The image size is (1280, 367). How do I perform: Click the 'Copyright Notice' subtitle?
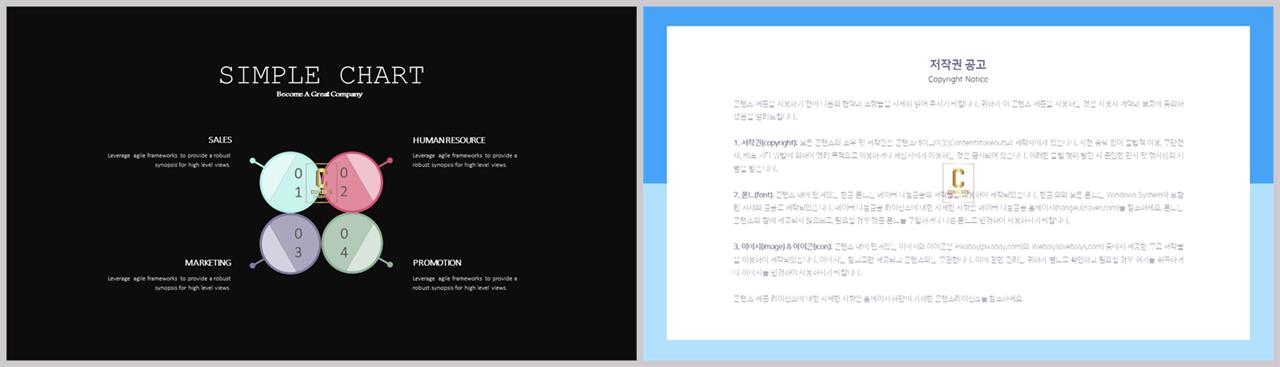pos(958,79)
